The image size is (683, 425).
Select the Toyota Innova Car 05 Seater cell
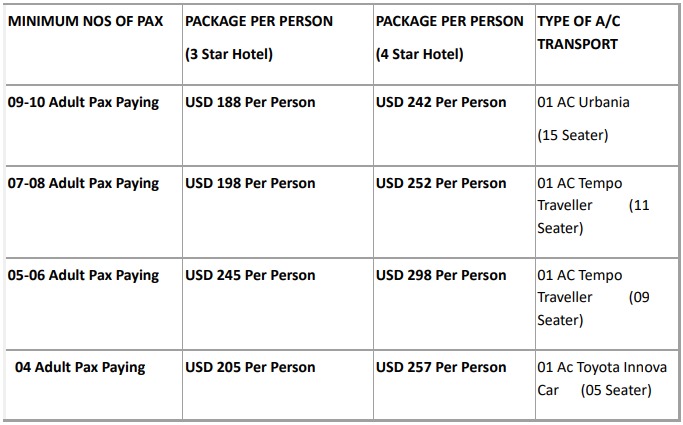point(600,378)
